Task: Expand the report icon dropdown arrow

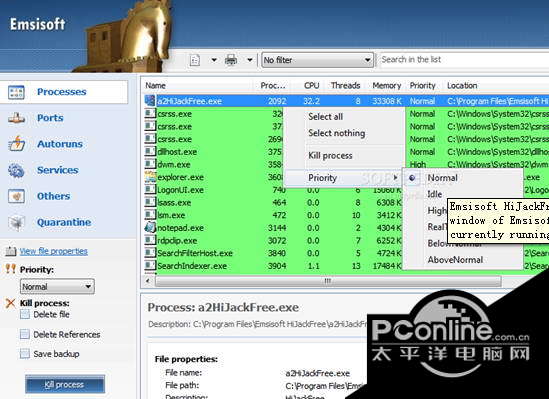Action: pyautogui.click(x=214, y=60)
